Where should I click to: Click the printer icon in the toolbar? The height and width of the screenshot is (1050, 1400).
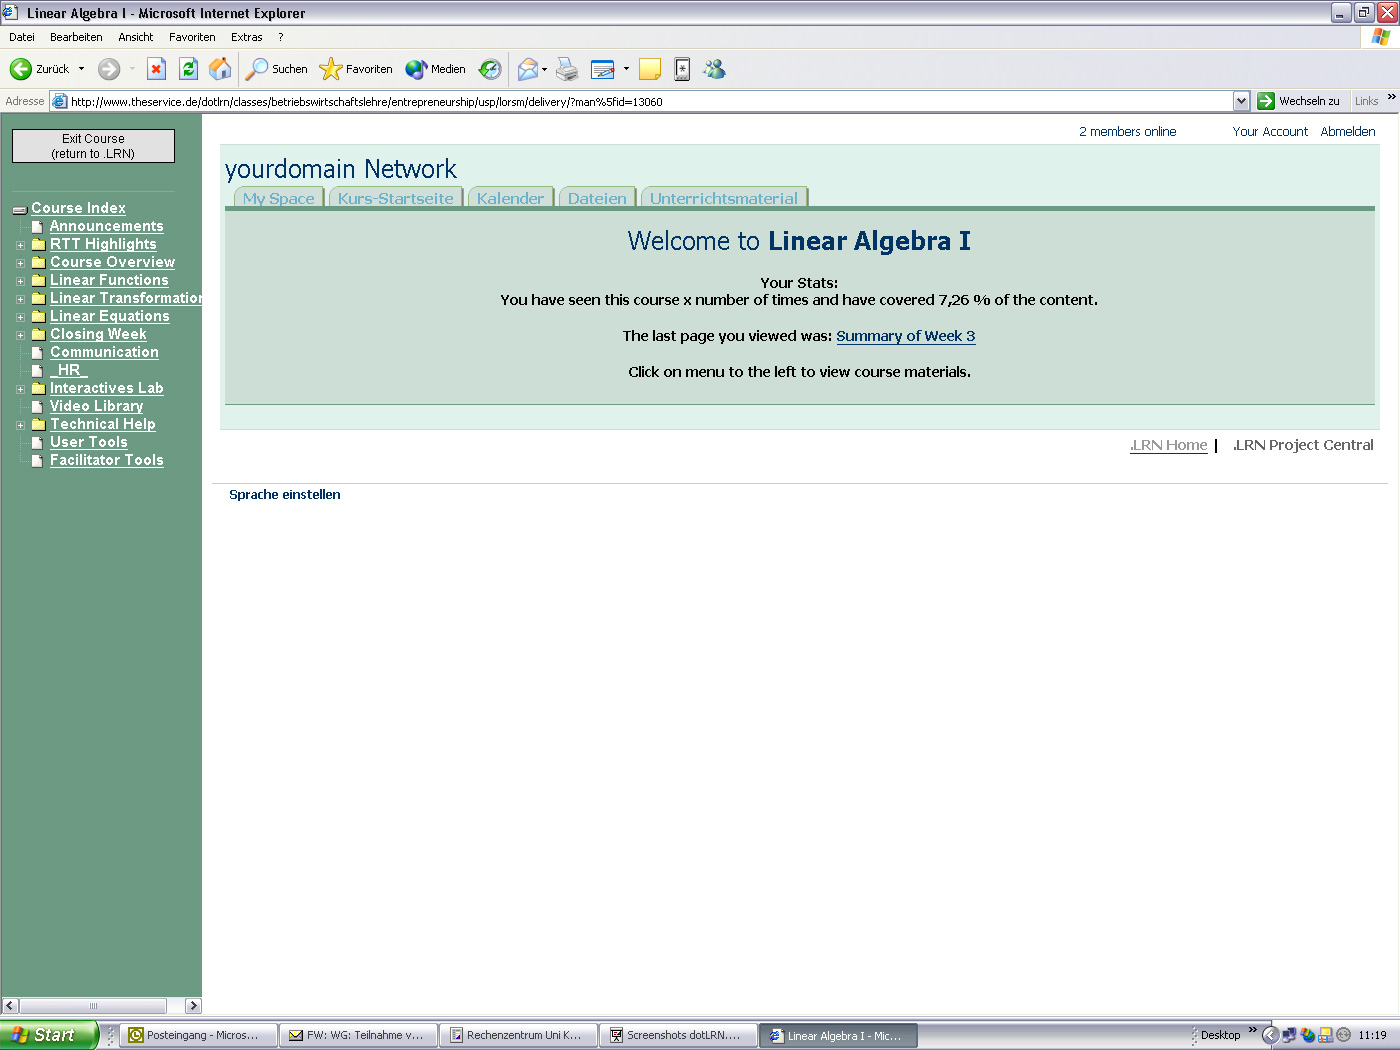[x=567, y=68]
